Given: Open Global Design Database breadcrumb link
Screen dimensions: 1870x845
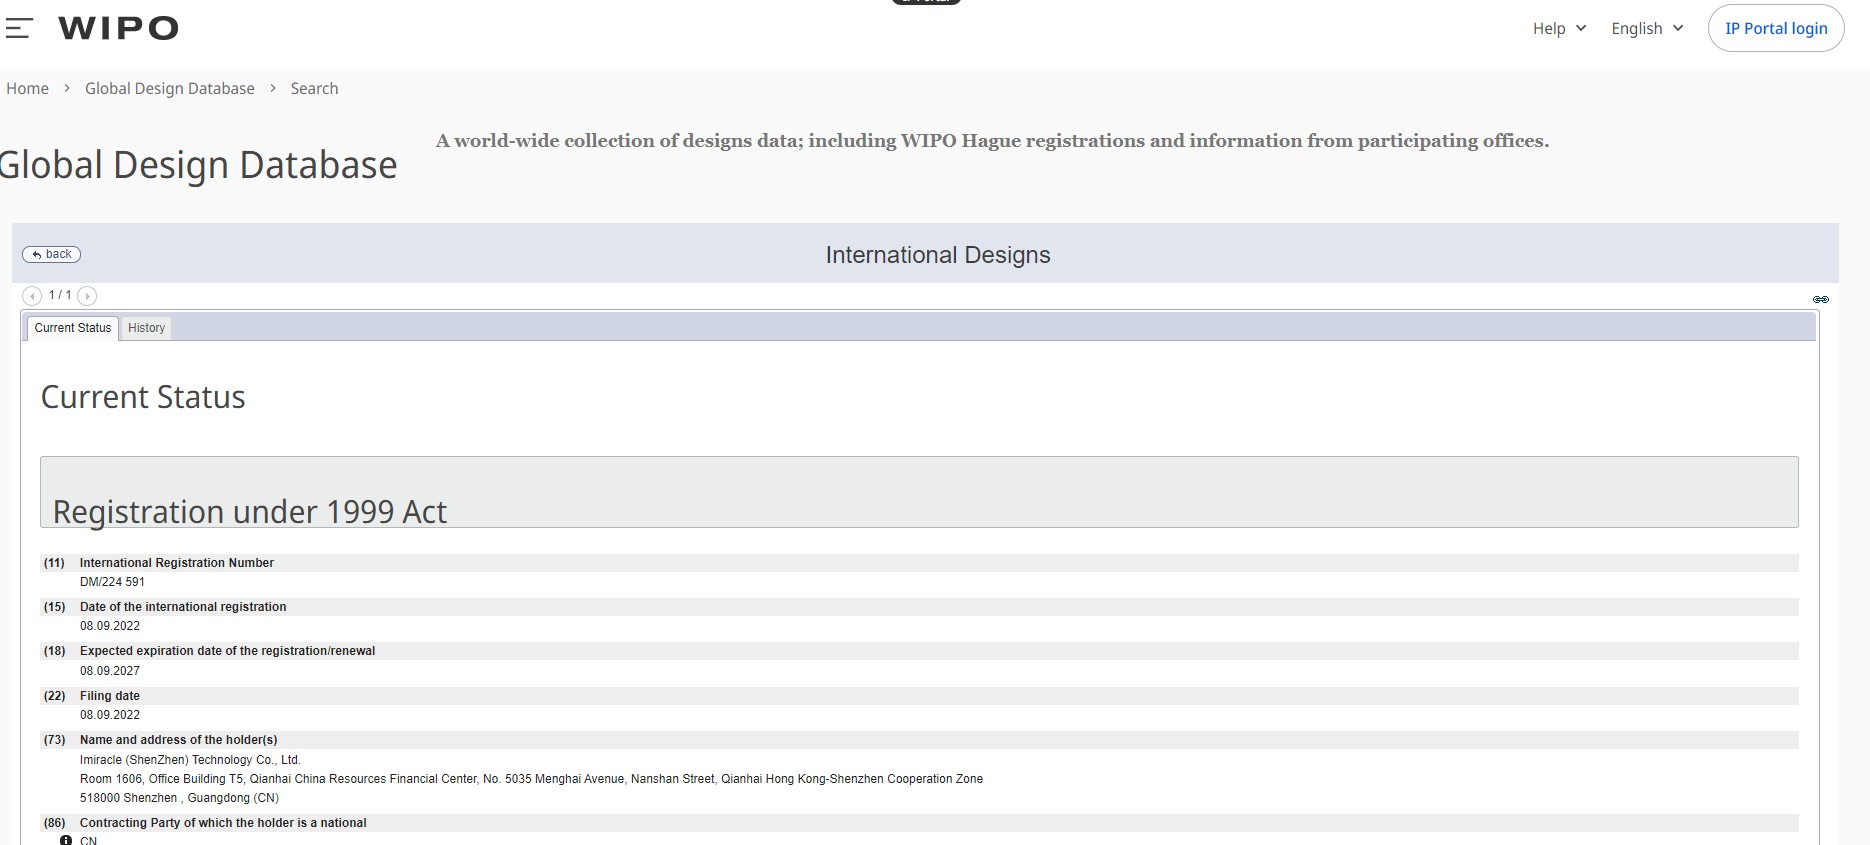Looking at the screenshot, I should [170, 88].
